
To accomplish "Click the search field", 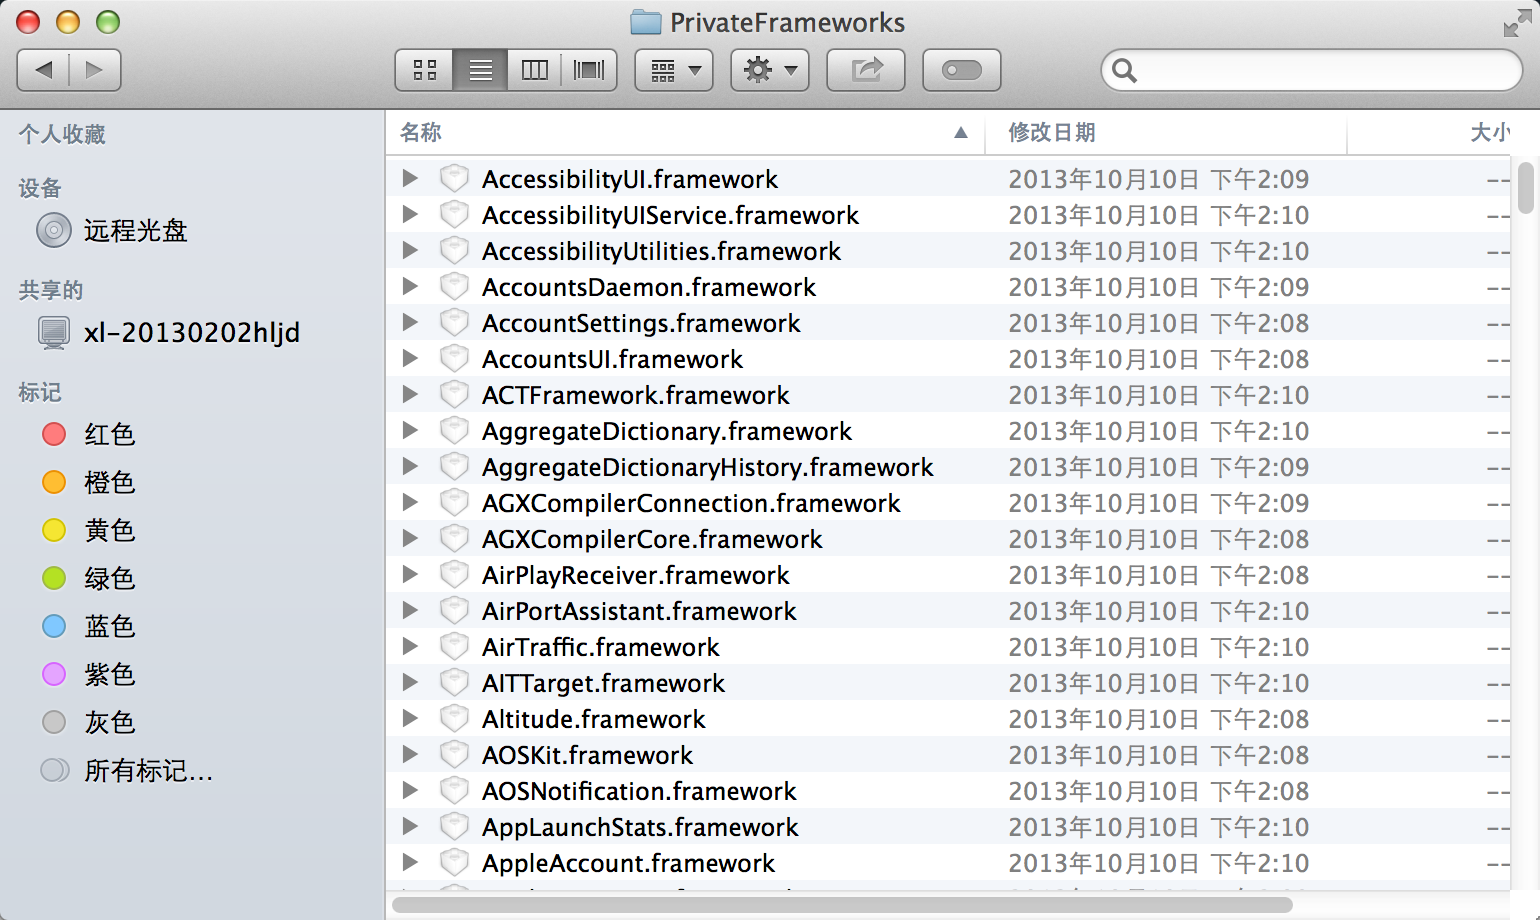I will point(1312,70).
